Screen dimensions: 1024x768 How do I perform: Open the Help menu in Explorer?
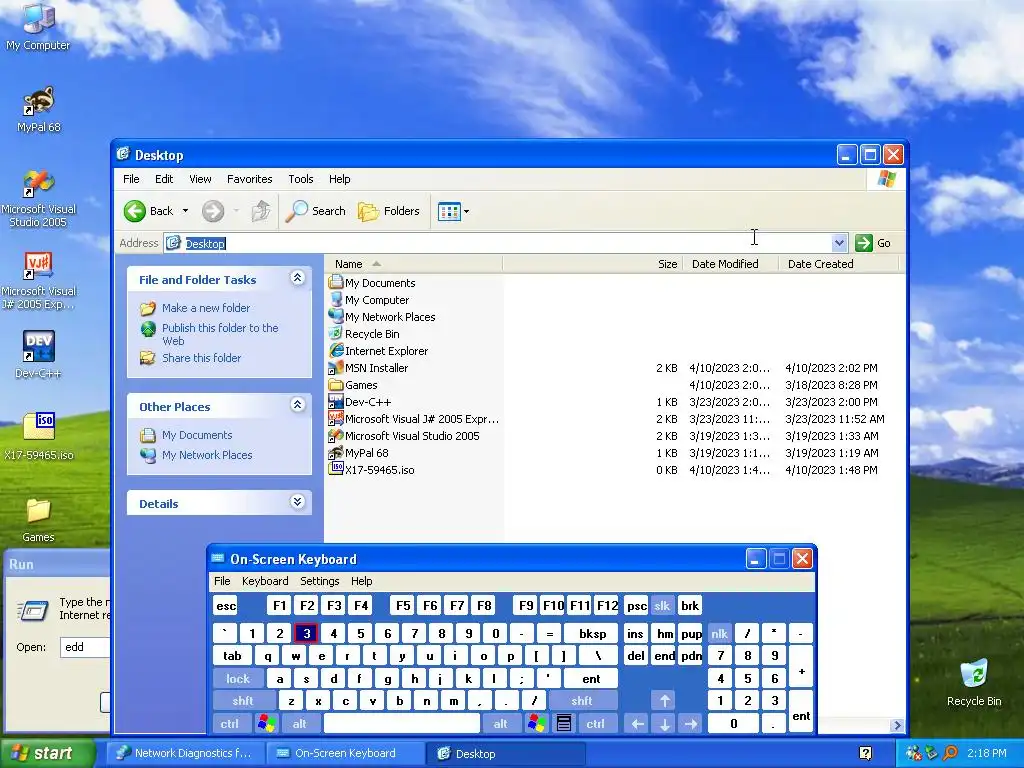click(340, 179)
